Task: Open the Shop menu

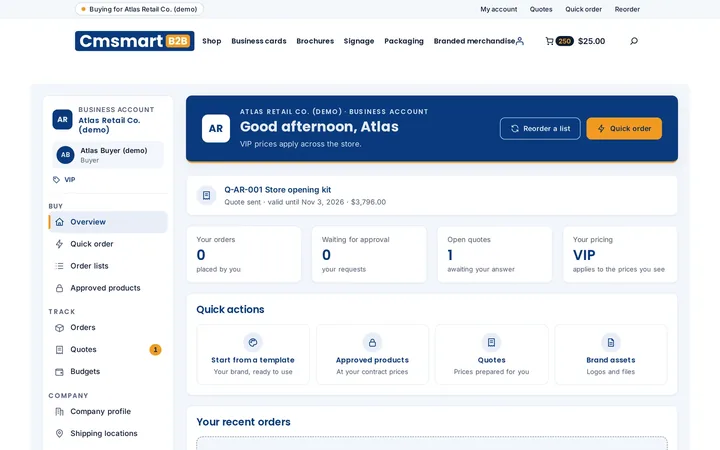Action: (212, 41)
